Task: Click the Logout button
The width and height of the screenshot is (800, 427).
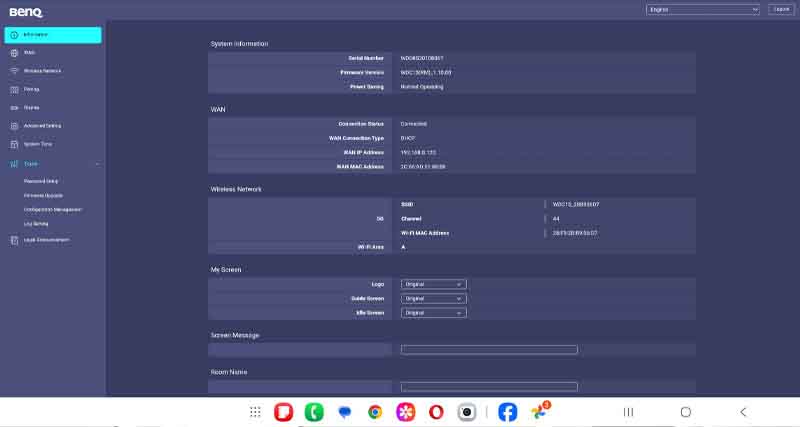Action: click(781, 9)
